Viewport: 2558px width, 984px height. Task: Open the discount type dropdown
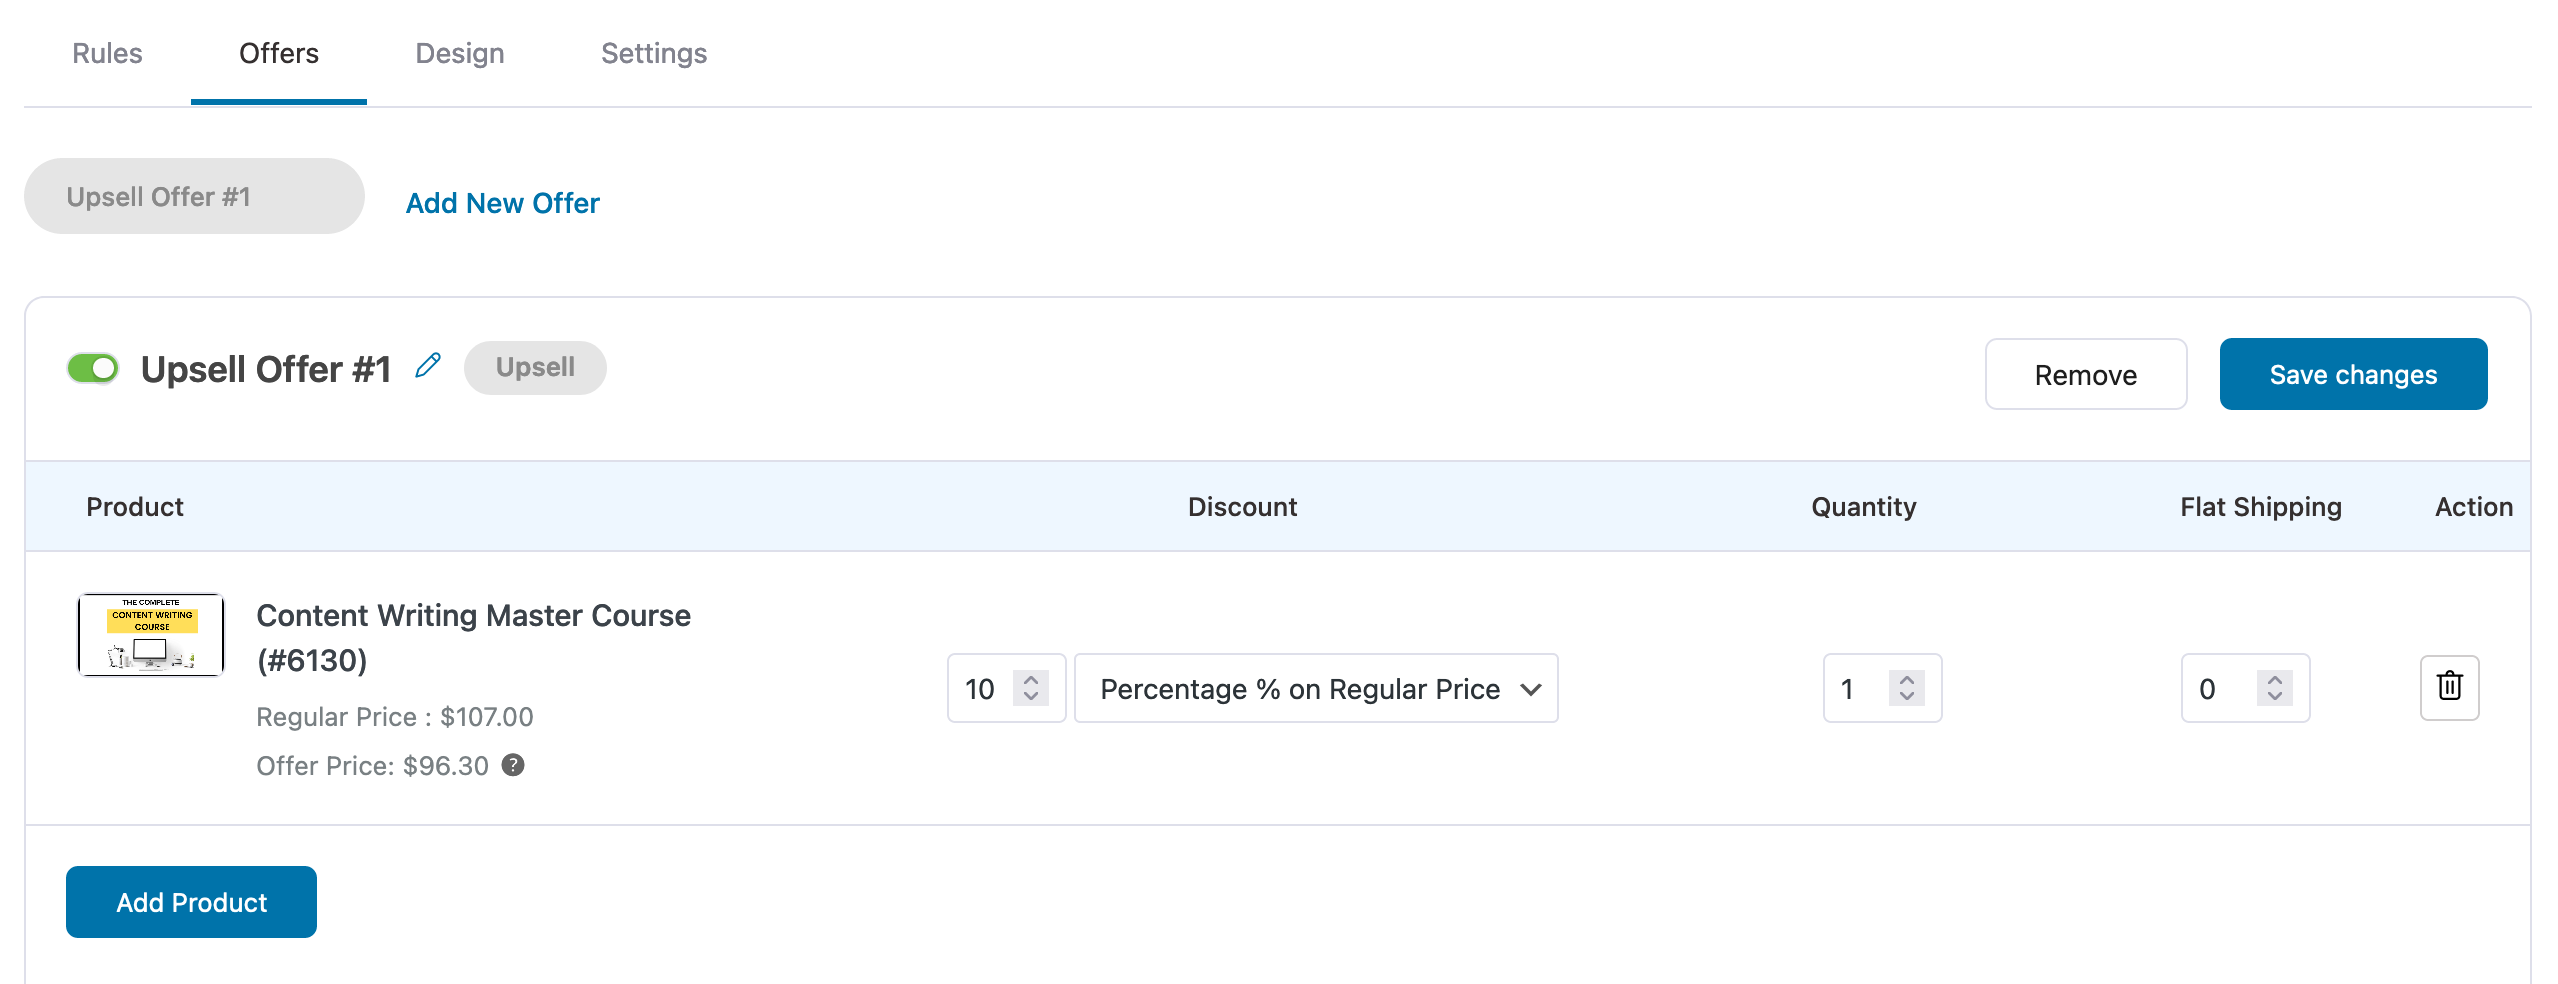pyautogui.click(x=1315, y=688)
